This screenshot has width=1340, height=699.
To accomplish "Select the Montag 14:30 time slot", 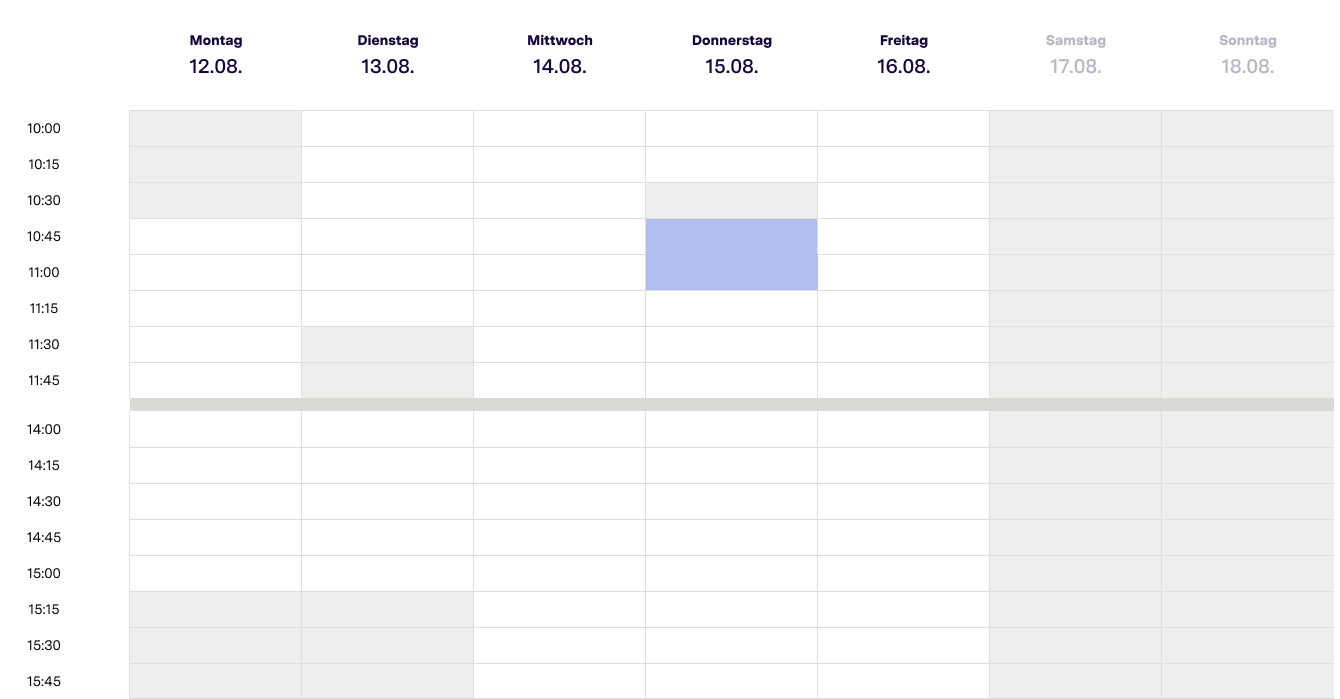I will 216,502.
